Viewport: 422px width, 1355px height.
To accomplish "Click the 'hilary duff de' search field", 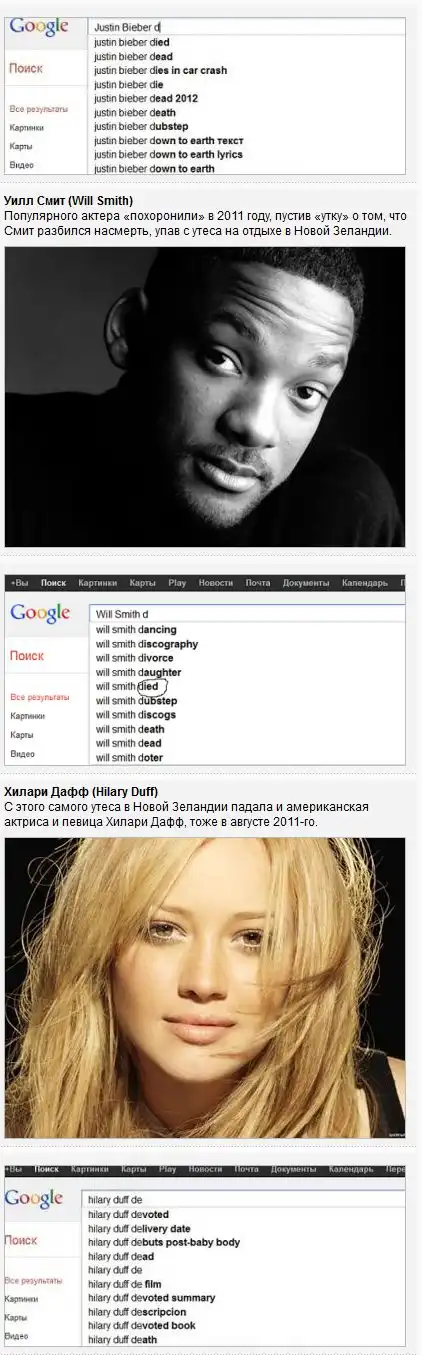I will coord(243,1199).
